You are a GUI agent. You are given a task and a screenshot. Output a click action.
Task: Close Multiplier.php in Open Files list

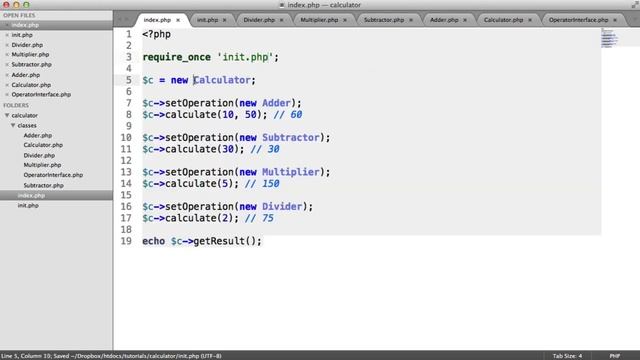(x=7, y=55)
